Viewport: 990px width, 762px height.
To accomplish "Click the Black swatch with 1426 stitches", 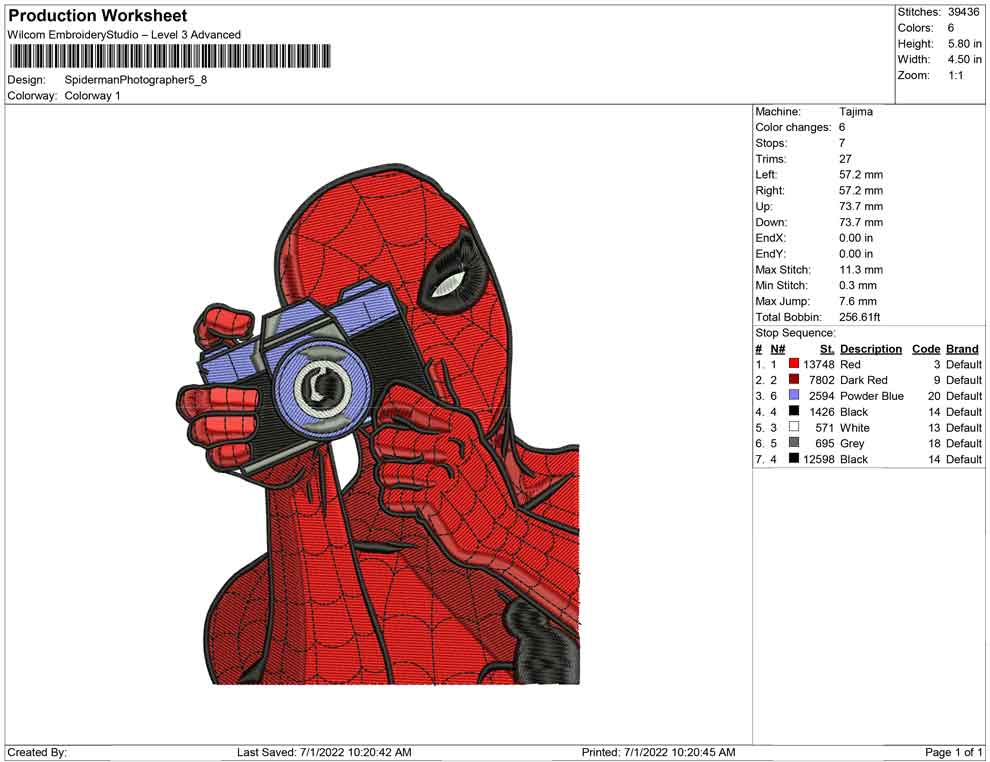I will pos(794,411).
